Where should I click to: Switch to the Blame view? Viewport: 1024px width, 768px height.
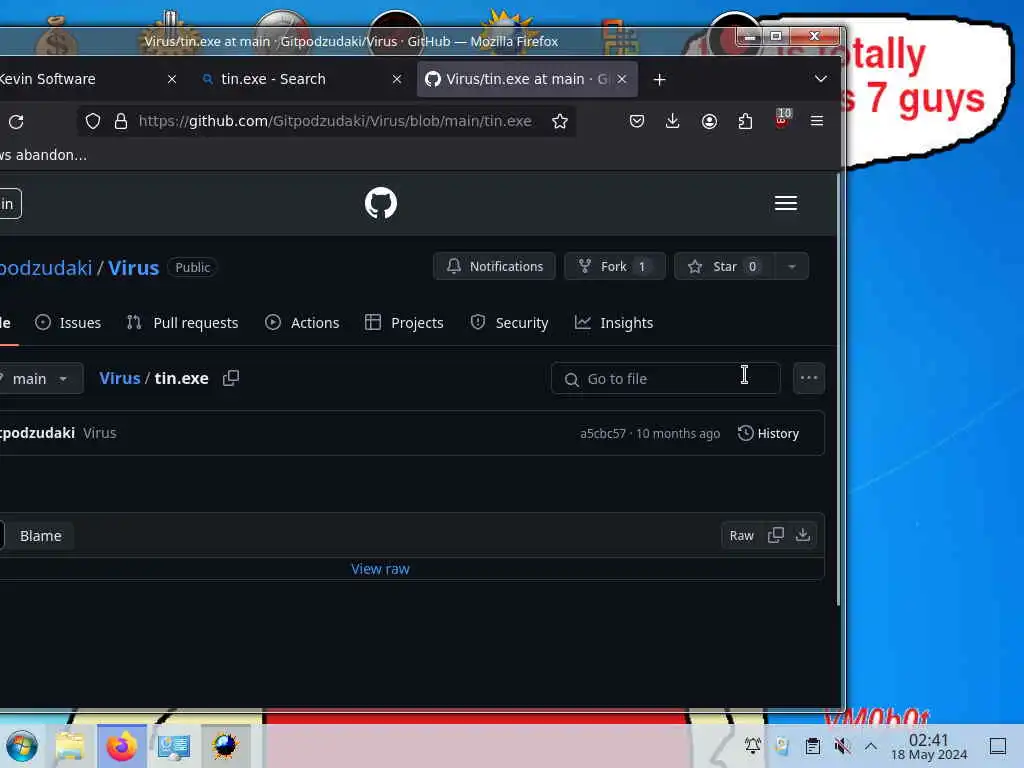(40, 536)
